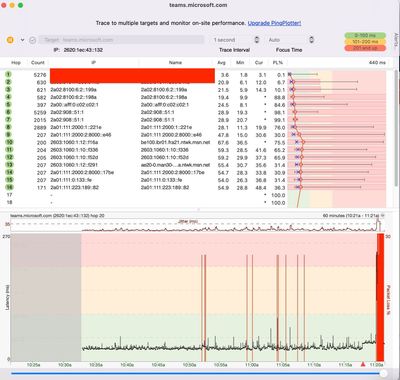Adjust the 1 second trace interval stepper
400x380 pixels.
257,40
